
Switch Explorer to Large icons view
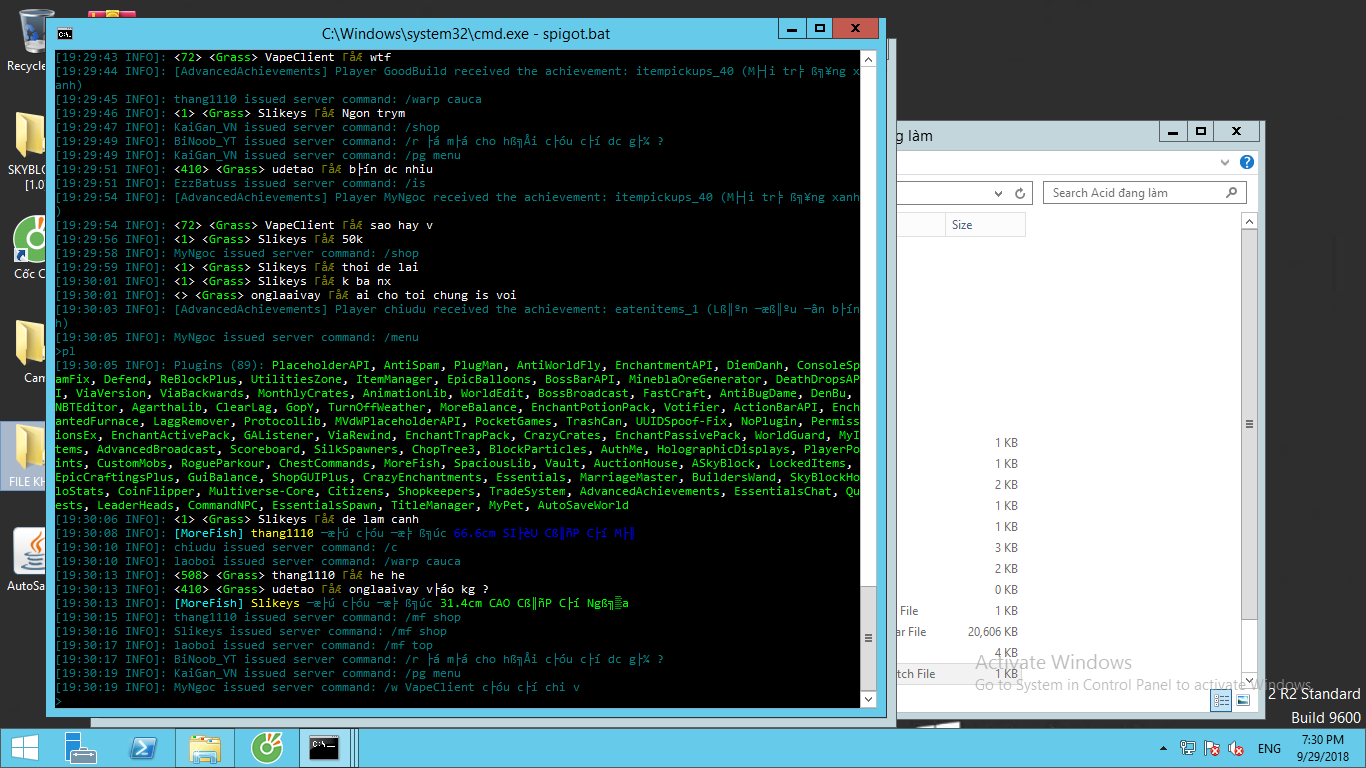tap(1243, 701)
